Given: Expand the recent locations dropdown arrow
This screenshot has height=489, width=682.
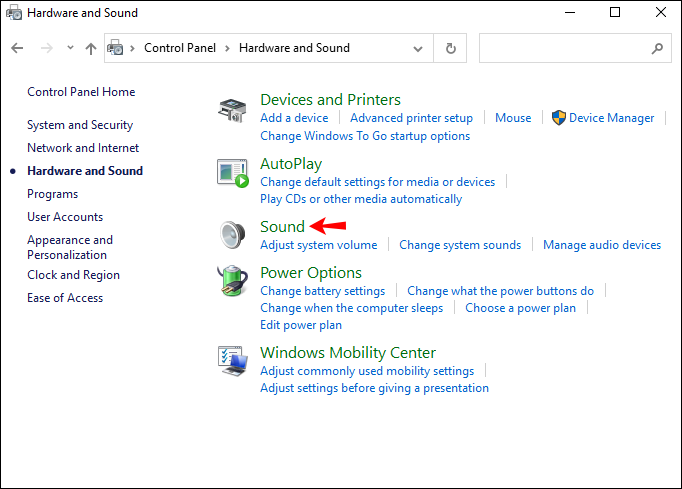Looking at the screenshot, I should pyautogui.click(x=70, y=48).
